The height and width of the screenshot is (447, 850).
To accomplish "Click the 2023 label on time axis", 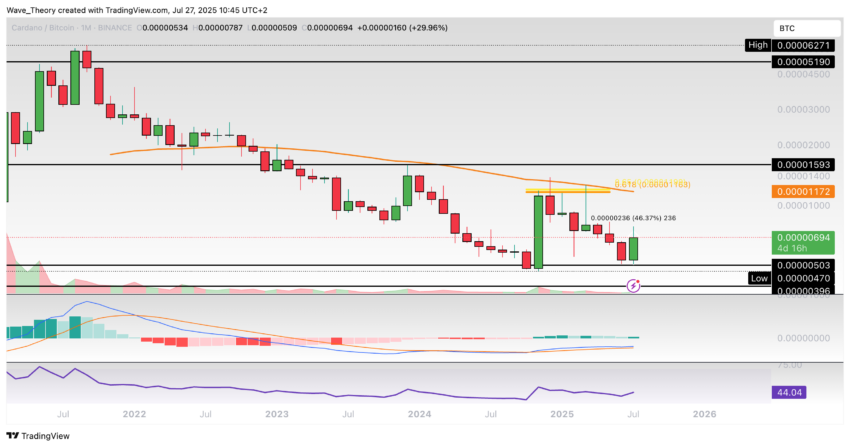I will coord(276,414).
